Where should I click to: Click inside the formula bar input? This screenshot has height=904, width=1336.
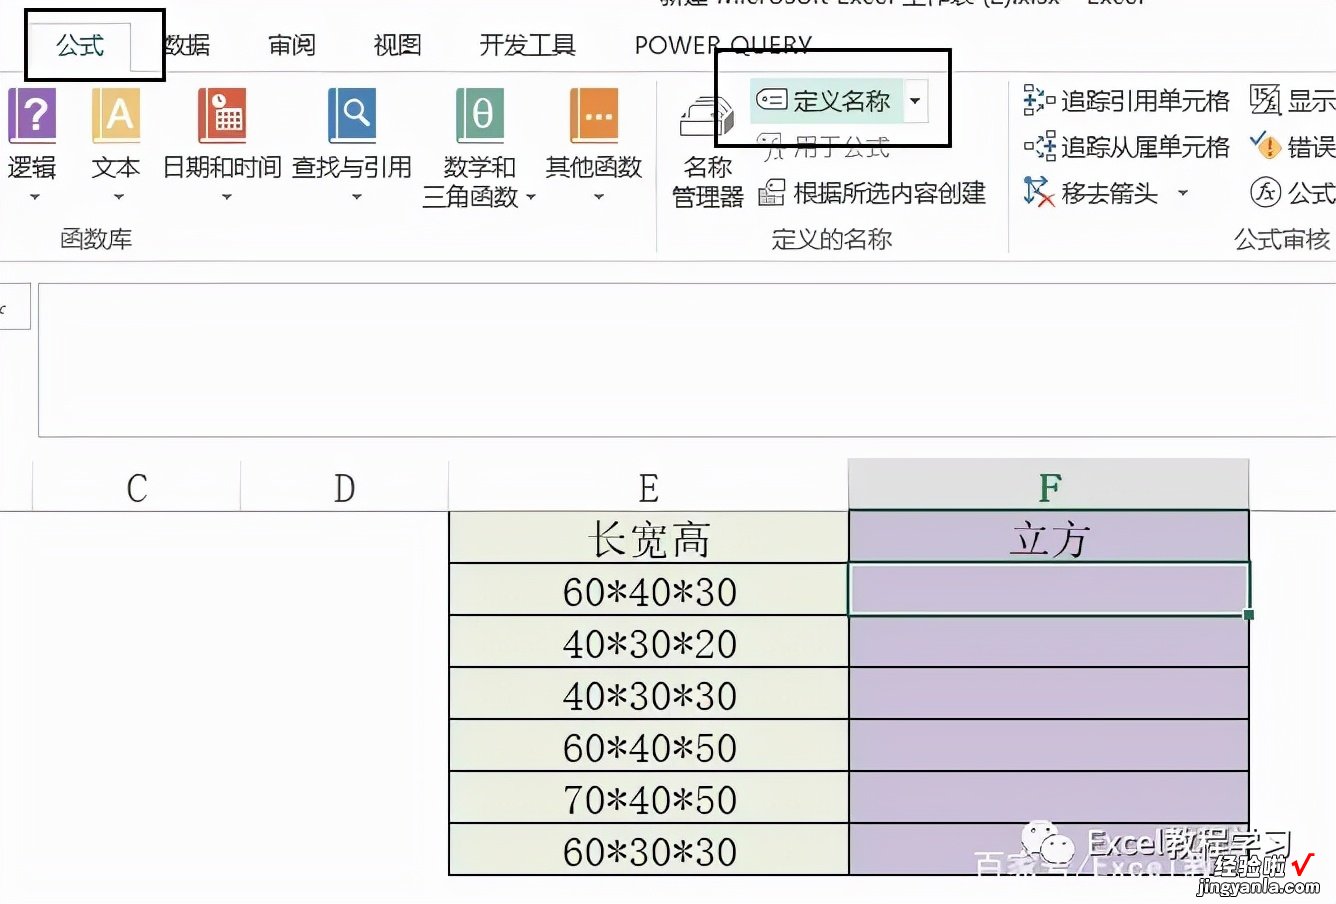686,360
